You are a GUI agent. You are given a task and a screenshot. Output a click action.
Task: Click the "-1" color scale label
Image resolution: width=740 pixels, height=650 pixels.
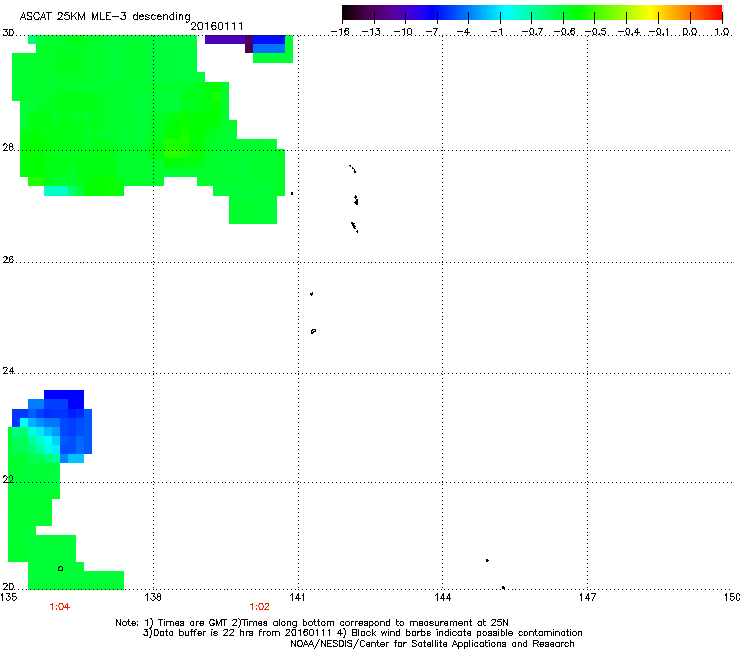click(496, 32)
